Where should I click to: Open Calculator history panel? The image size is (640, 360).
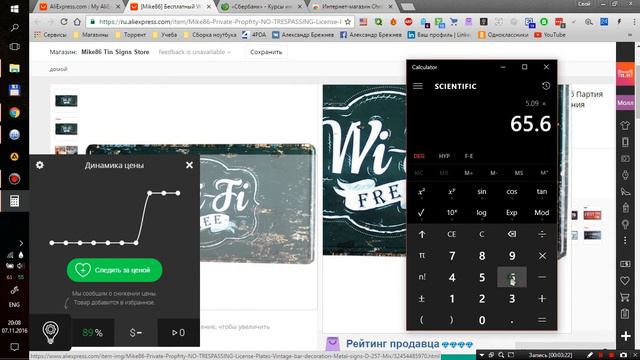[546, 86]
